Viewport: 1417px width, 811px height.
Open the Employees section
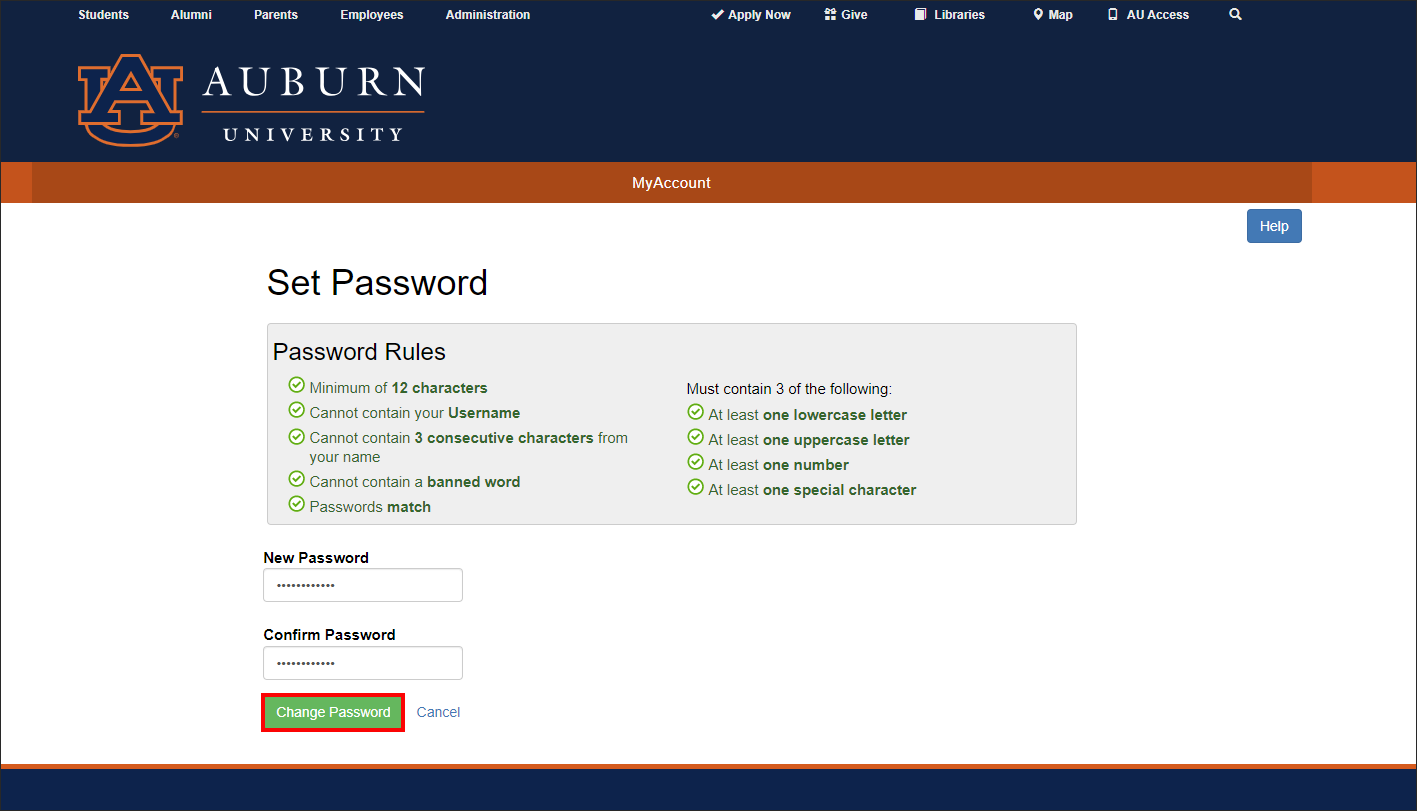coord(371,14)
